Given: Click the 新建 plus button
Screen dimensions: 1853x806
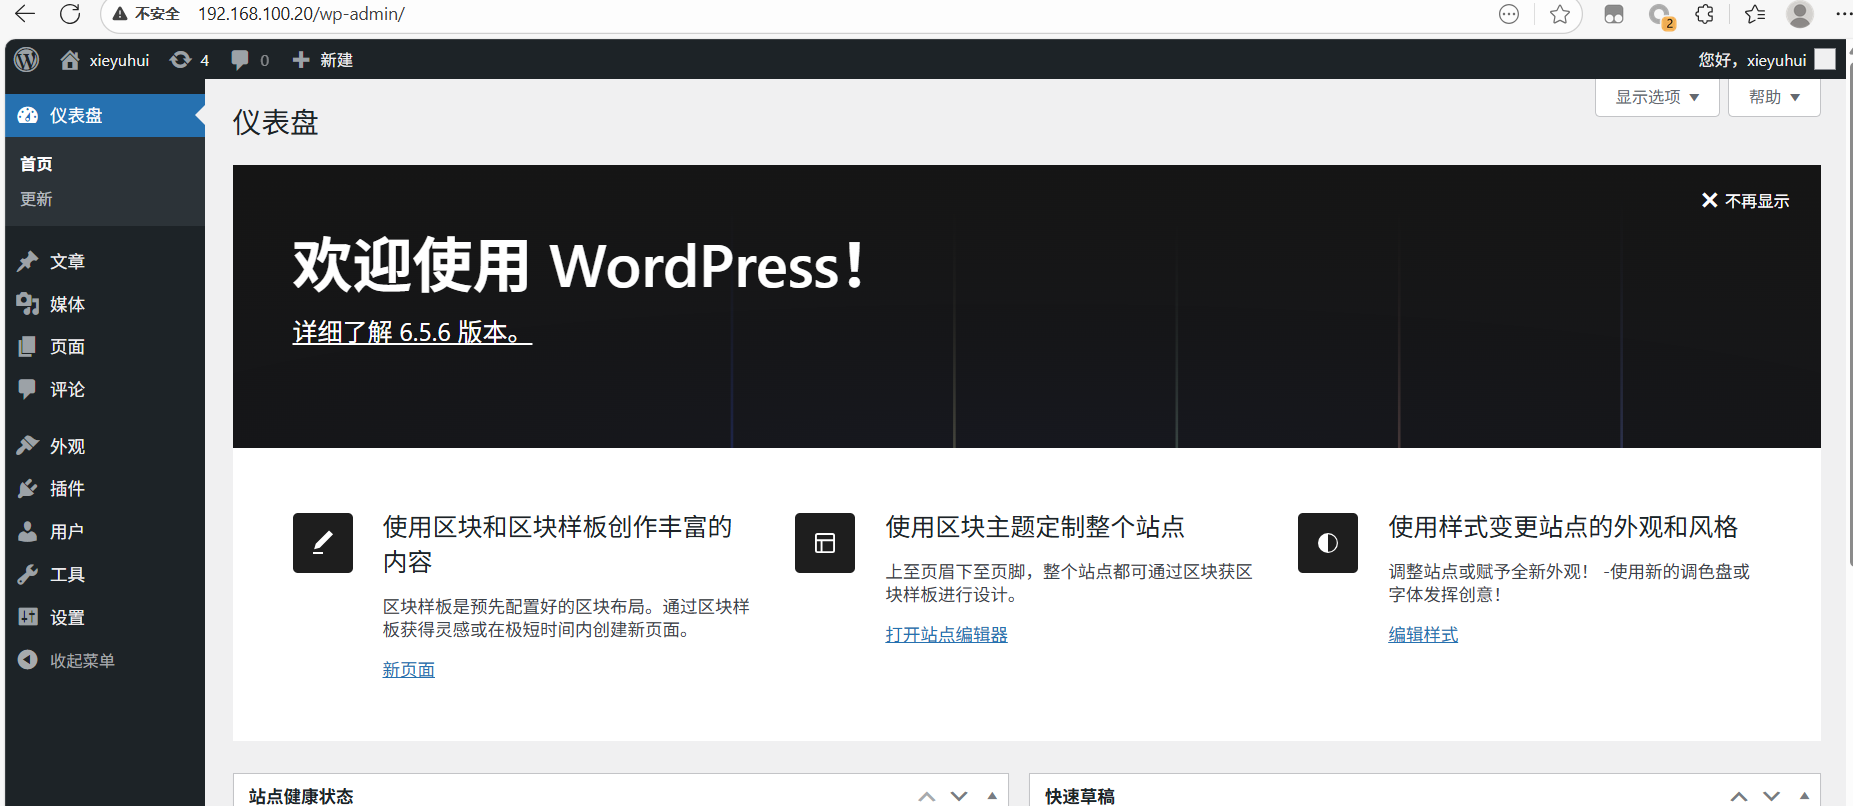Looking at the screenshot, I should (x=322, y=60).
